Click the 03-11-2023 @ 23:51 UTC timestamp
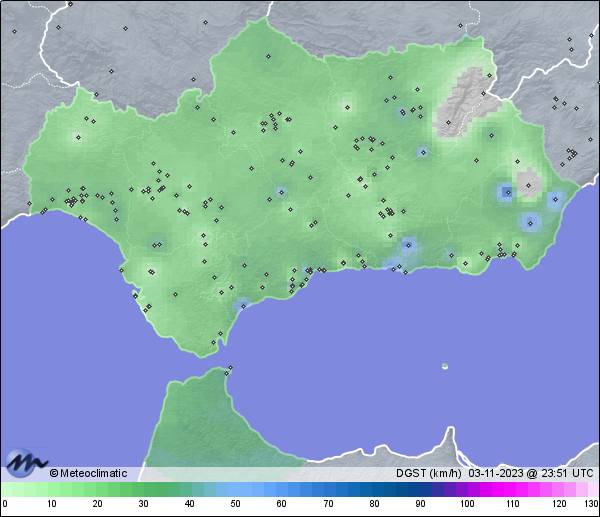 click(x=532, y=473)
